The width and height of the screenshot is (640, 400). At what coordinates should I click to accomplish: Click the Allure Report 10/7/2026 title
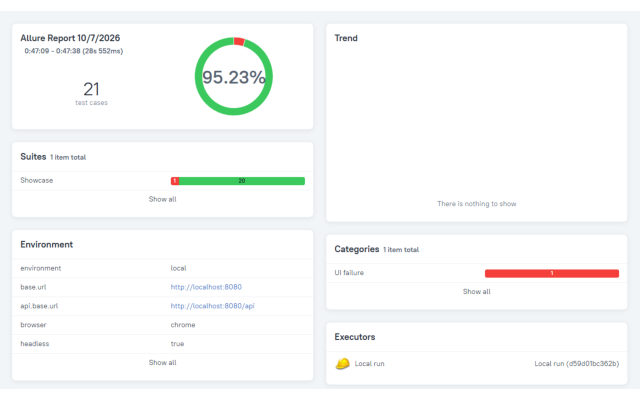(x=70, y=38)
